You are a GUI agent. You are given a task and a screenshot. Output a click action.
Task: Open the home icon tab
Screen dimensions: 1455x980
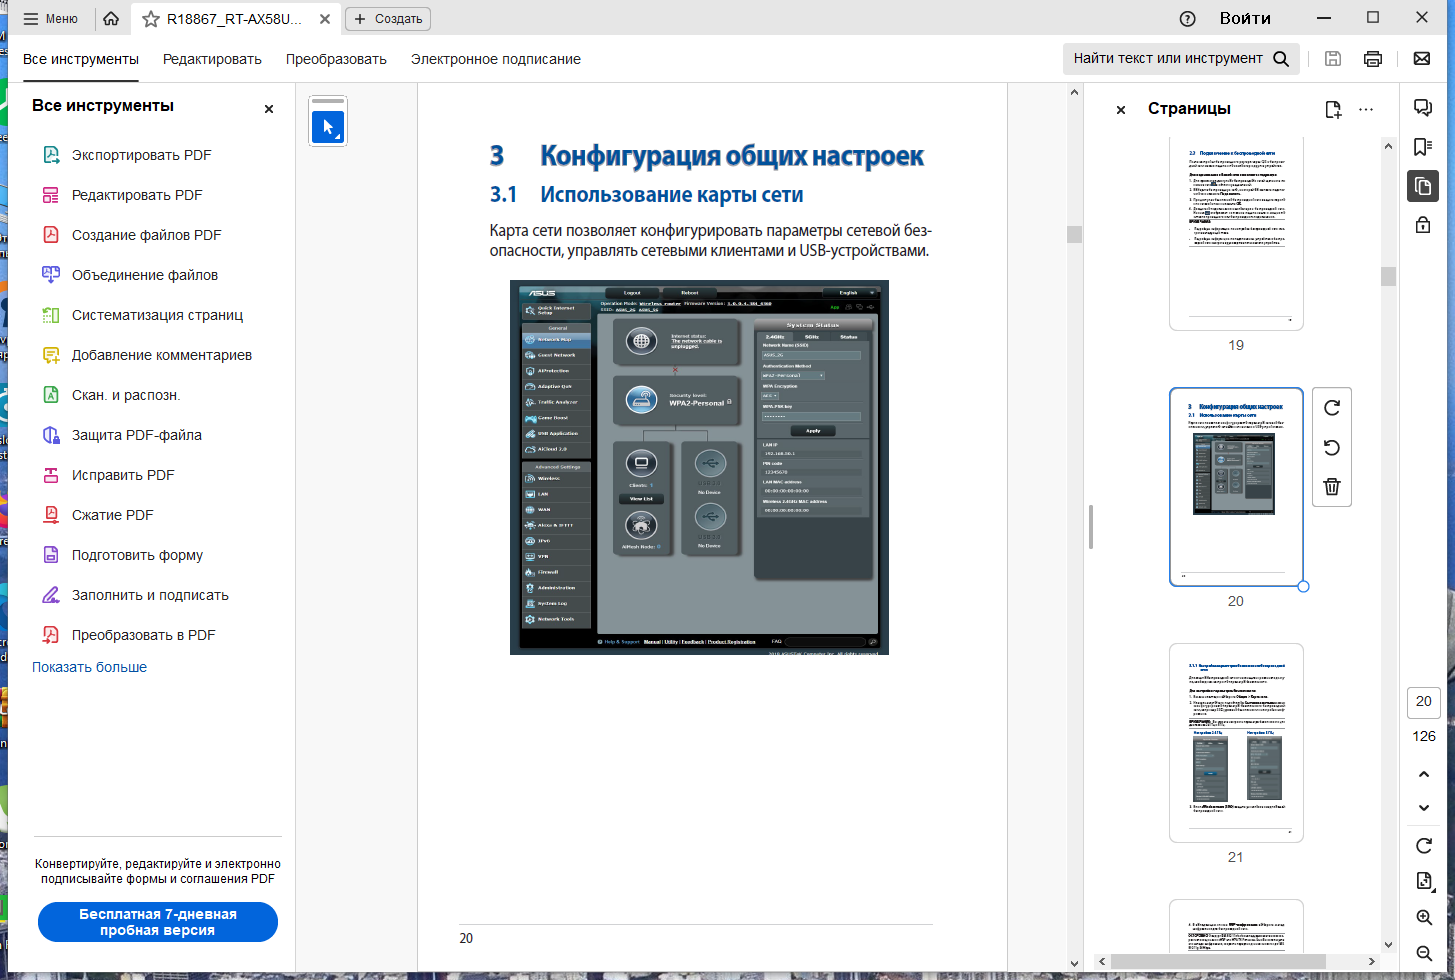tap(112, 19)
